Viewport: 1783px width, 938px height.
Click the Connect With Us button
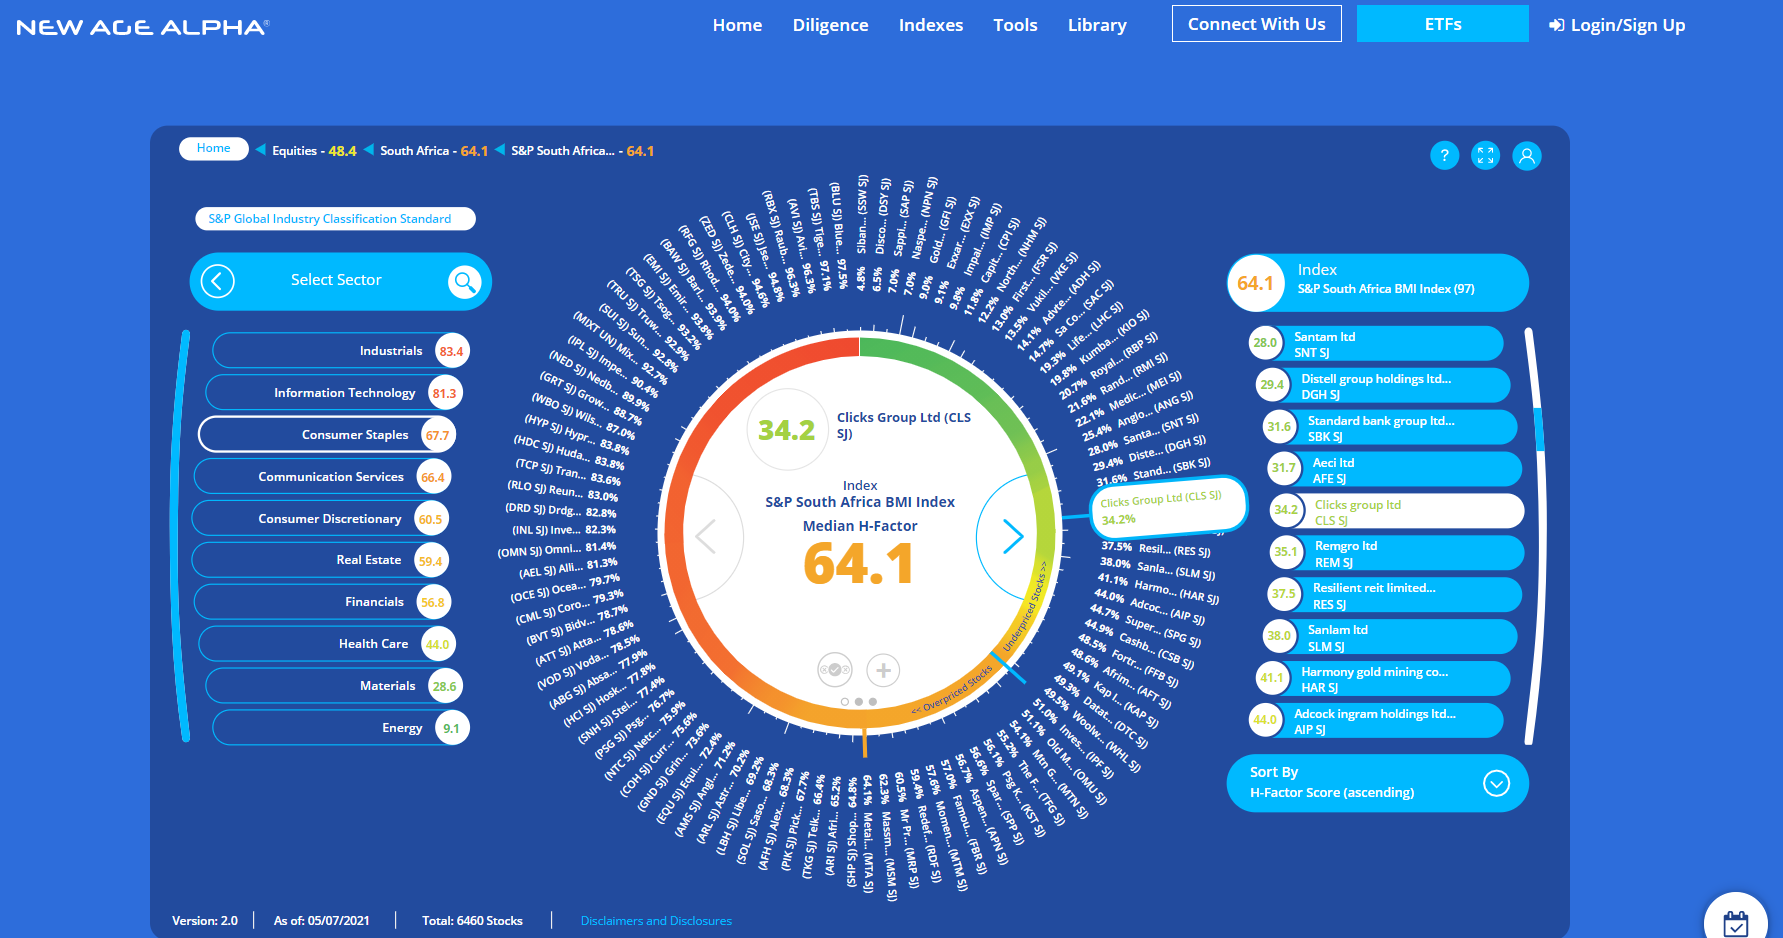[1256, 24]
